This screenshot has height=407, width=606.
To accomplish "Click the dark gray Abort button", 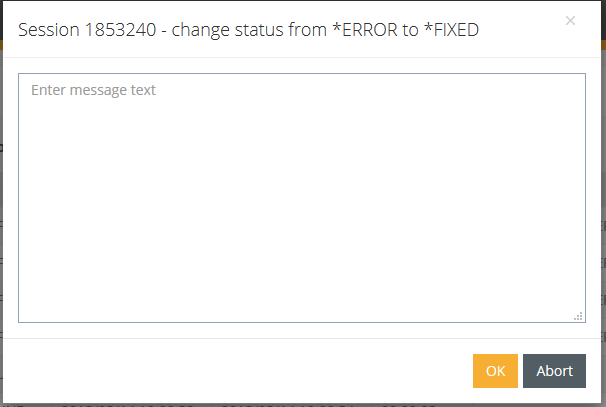I will (x=554, y=371).
